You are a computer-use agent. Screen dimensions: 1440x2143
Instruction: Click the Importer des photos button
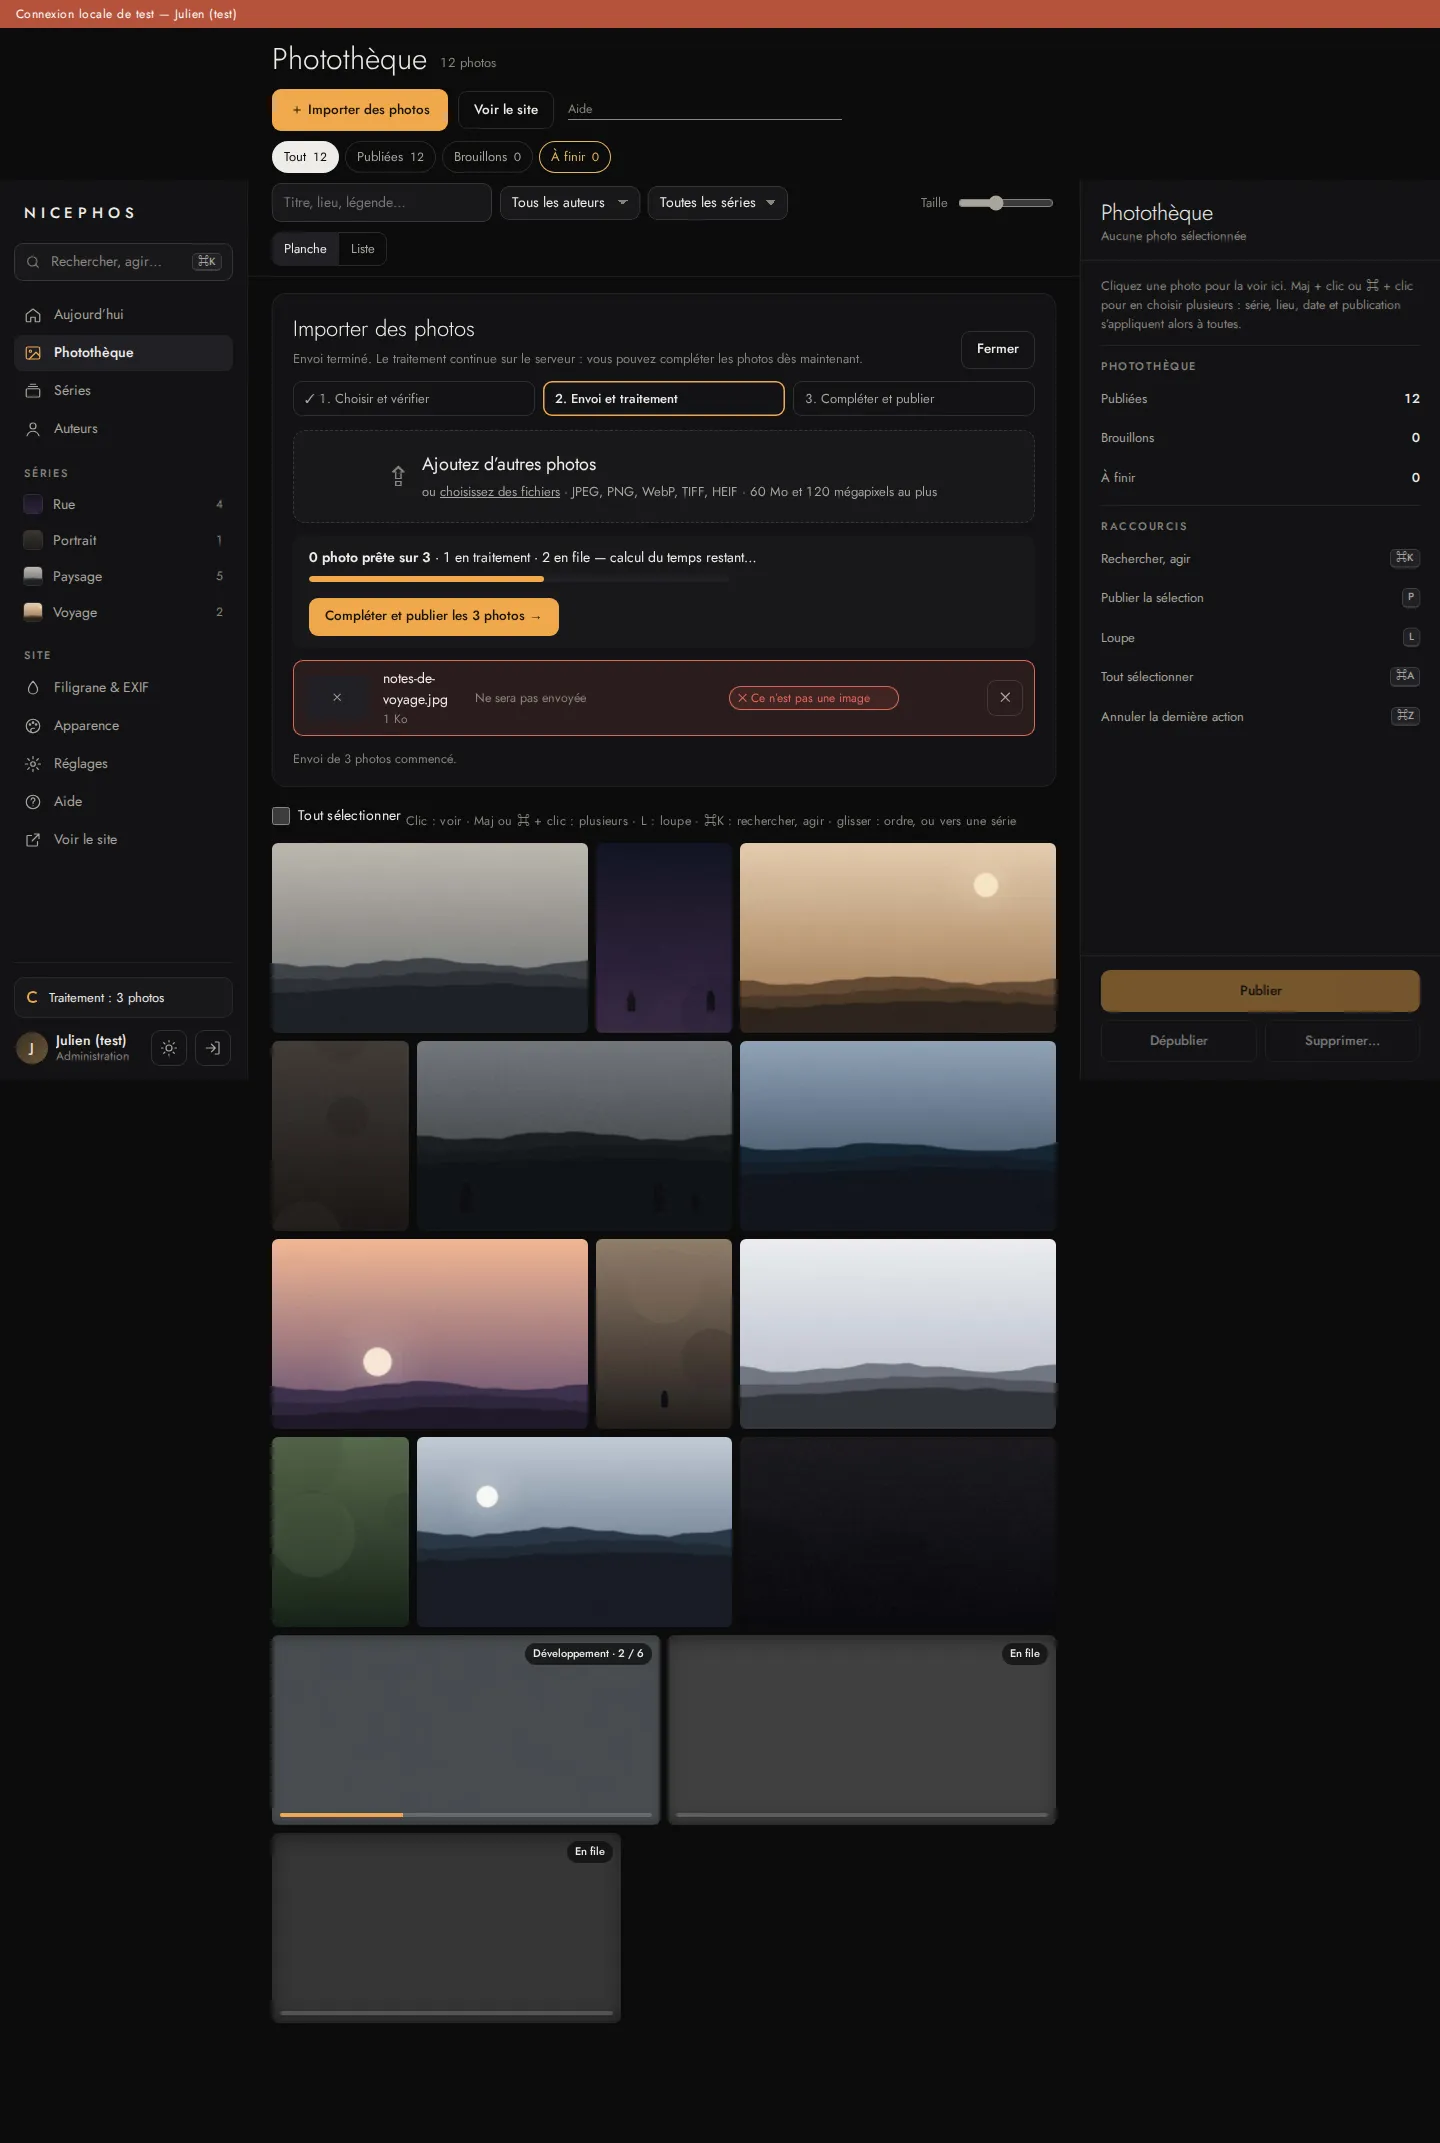[x=360, y=110]
